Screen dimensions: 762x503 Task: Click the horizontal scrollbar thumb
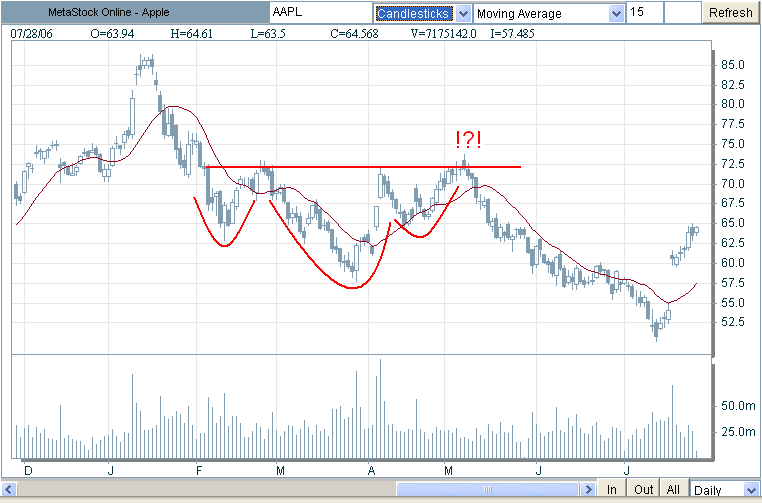coord(487,489)
